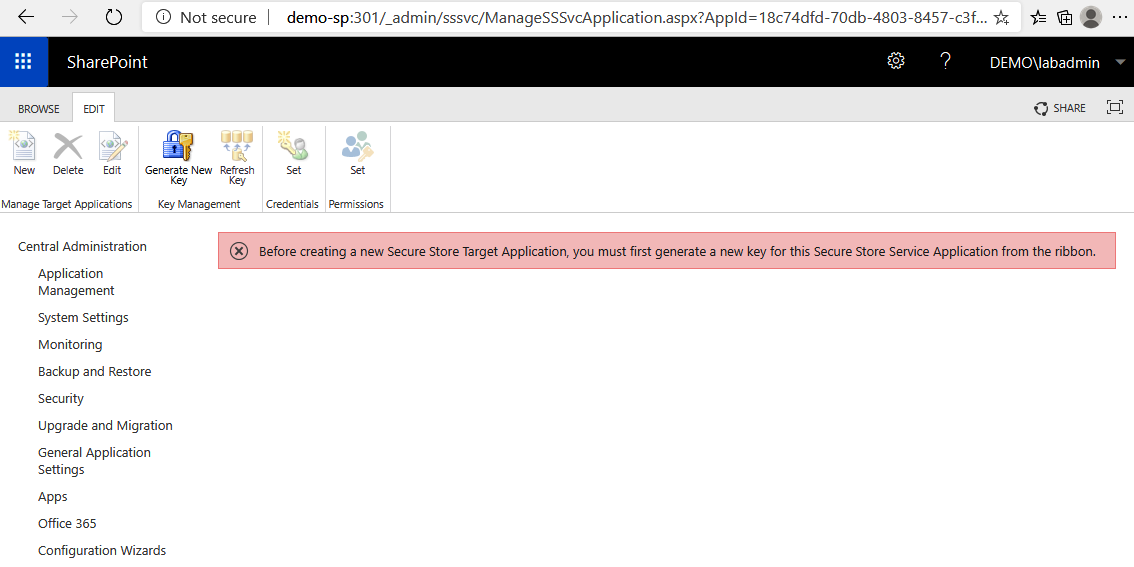The width and height of the screenshot is (1134, 567).
Task: Go back with browser back arrow
Action: point(25,17)
